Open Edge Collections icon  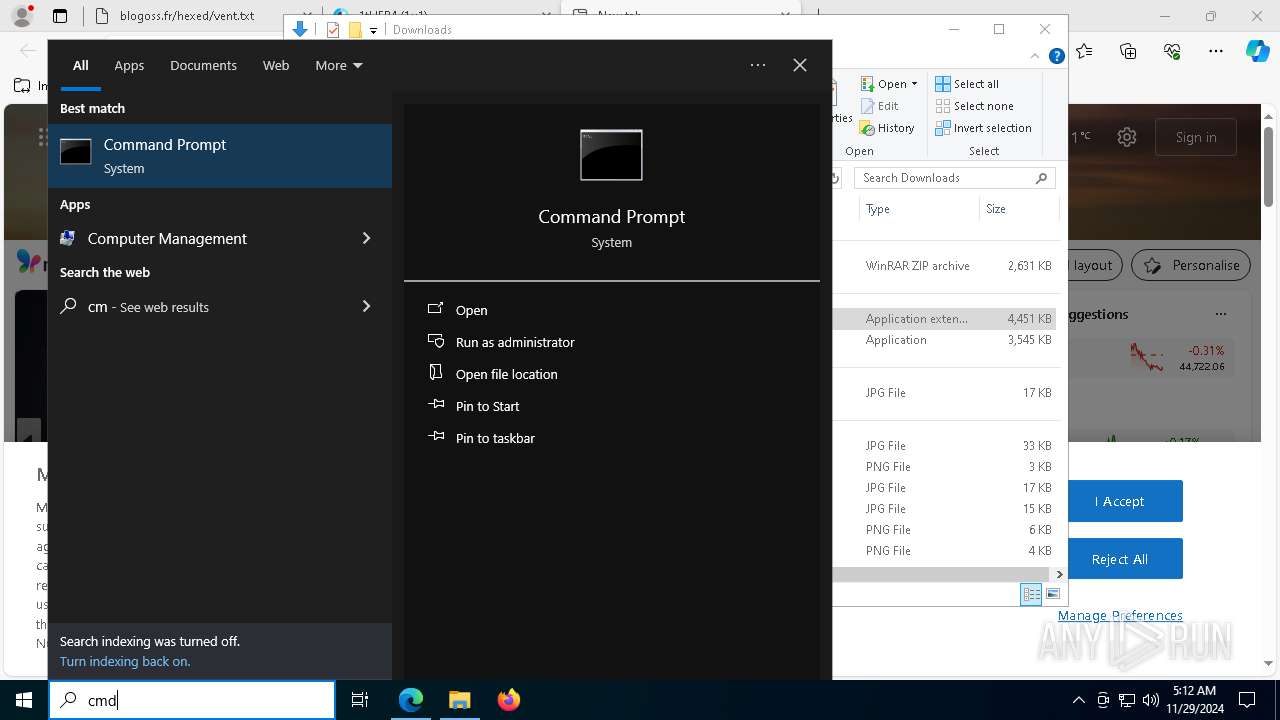(x=1128, y=51)
